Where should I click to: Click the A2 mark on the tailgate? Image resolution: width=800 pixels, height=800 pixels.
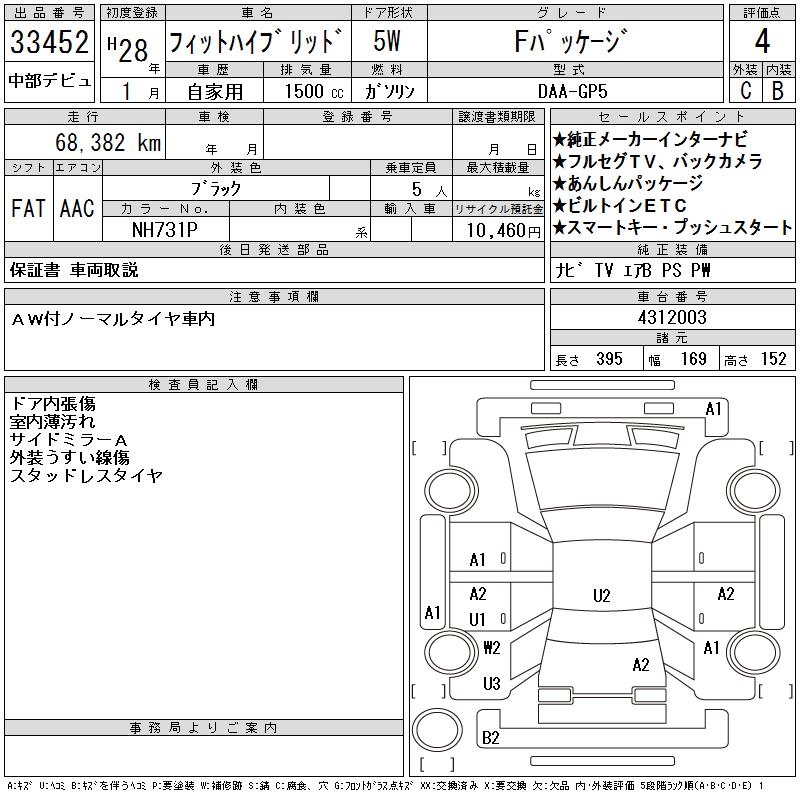coord(641,665)
